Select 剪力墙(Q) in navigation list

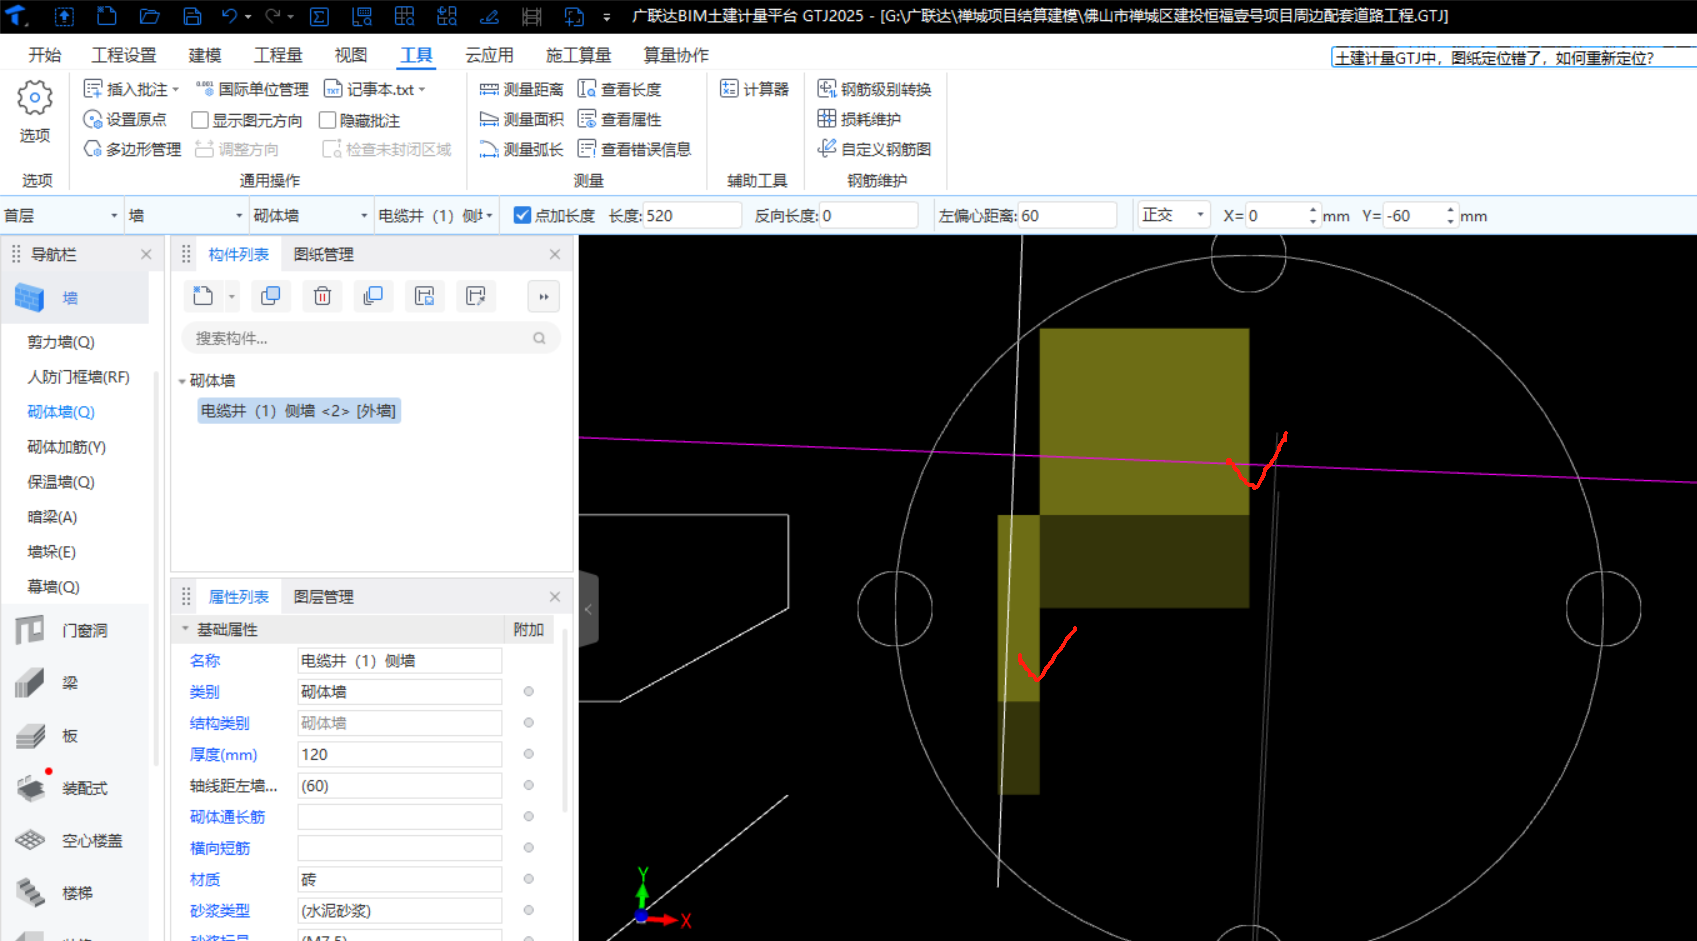(60, 342)
